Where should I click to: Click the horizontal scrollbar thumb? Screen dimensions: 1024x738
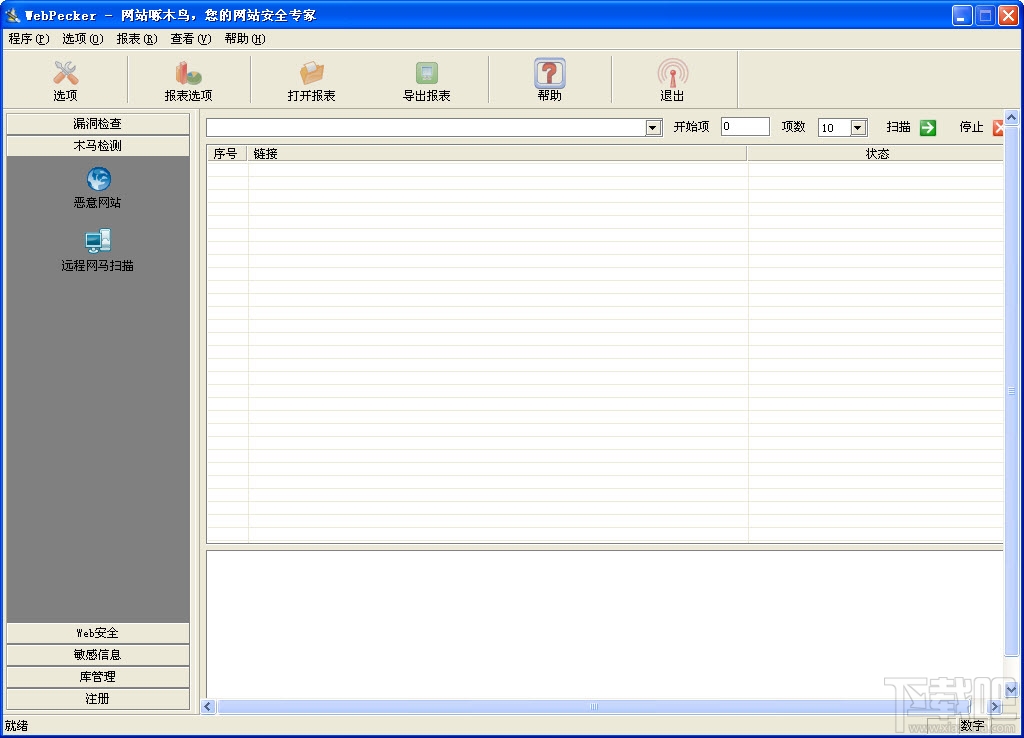click(x=594, y=707)
